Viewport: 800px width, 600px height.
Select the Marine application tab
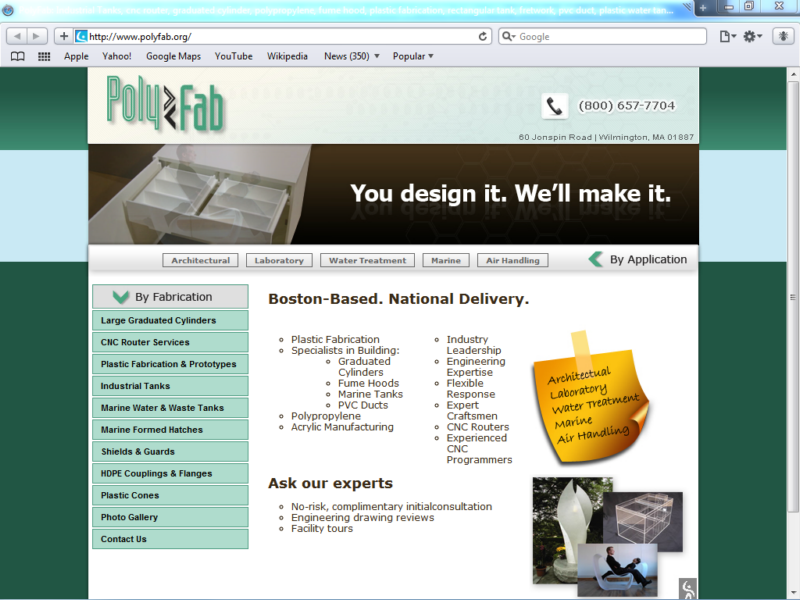[446, 260]
